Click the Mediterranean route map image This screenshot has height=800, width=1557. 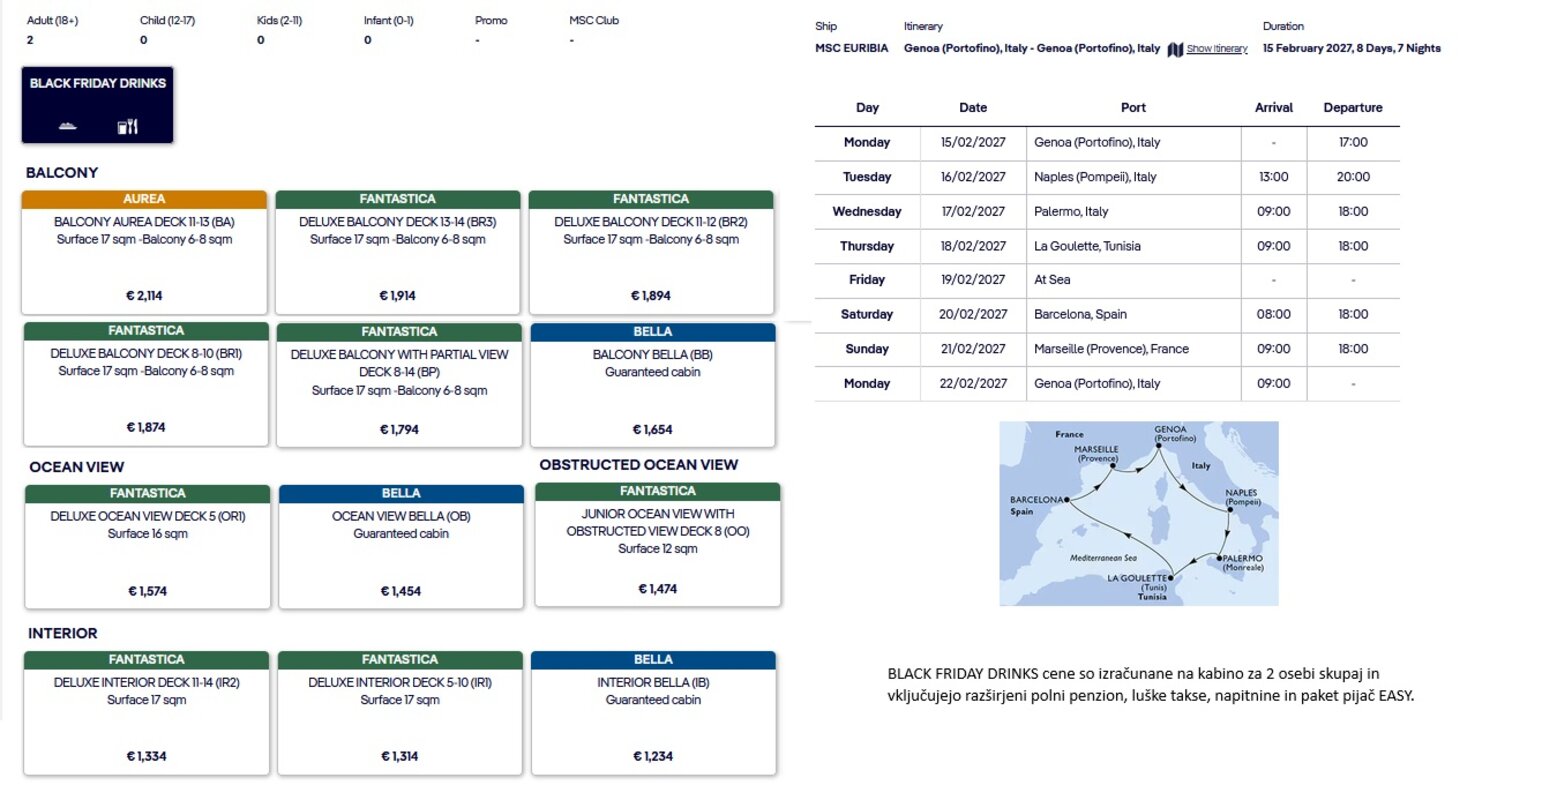click(x=1139, y=513)
